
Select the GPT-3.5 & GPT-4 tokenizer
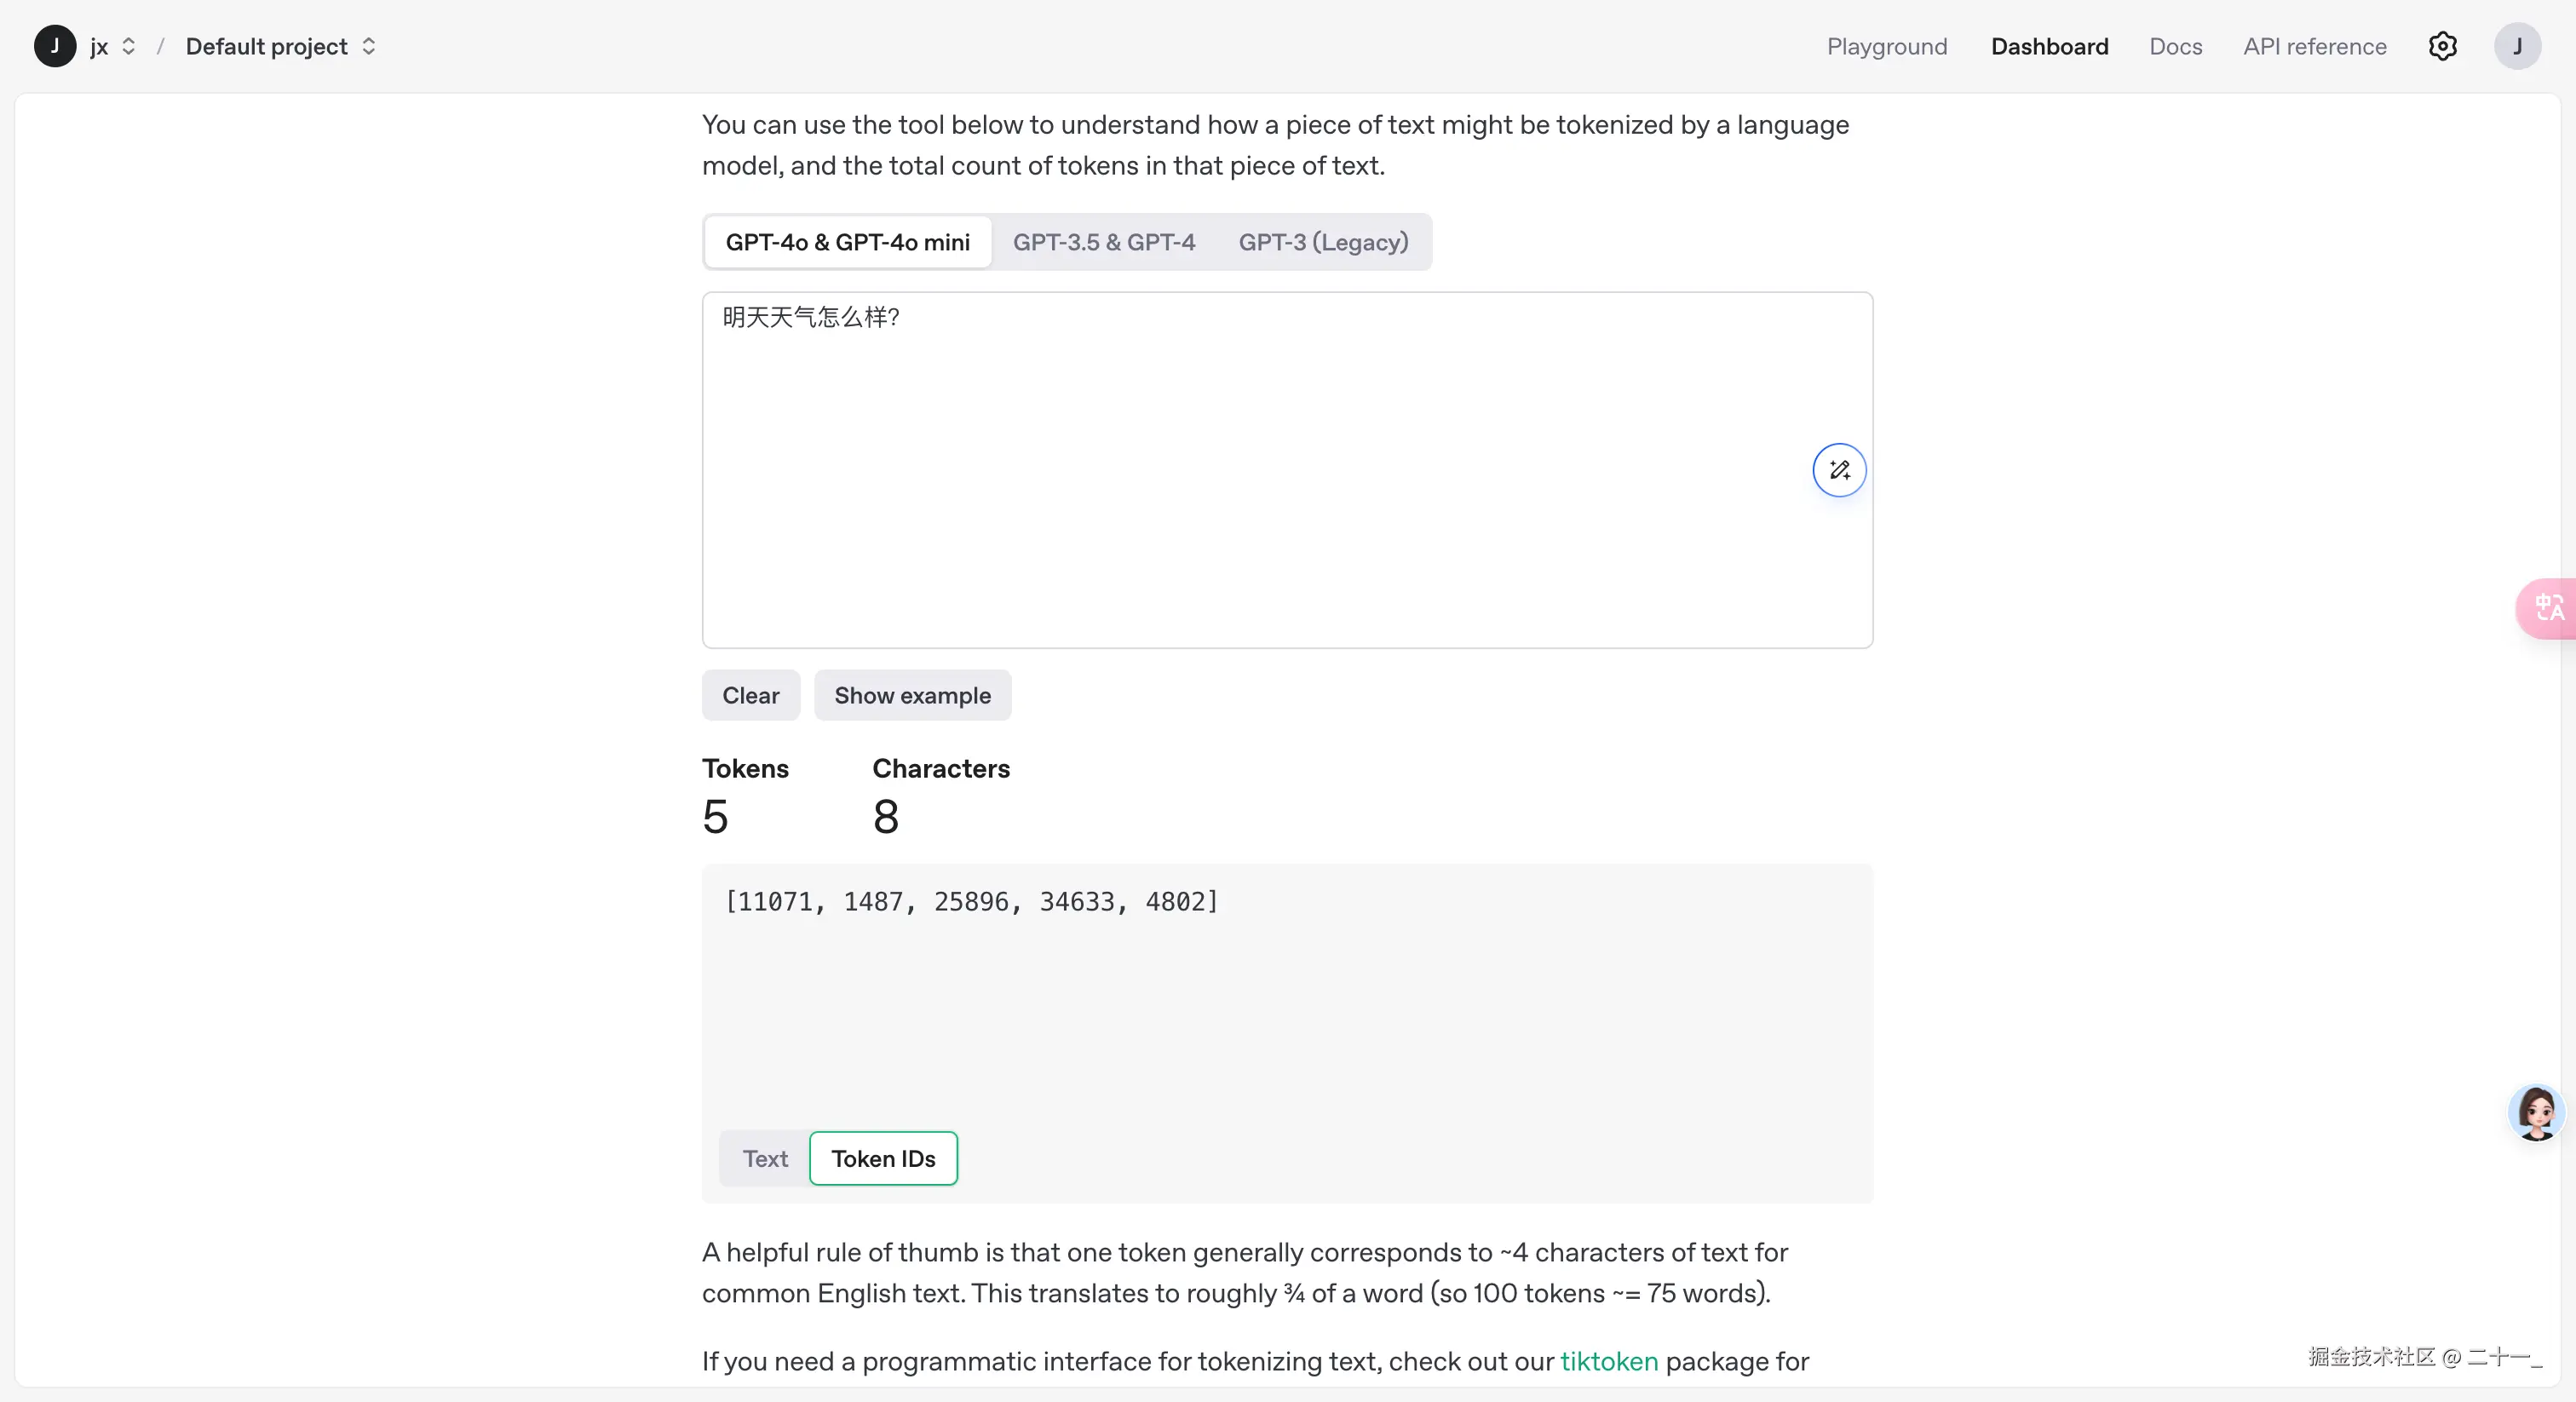tap(1104, 242)
